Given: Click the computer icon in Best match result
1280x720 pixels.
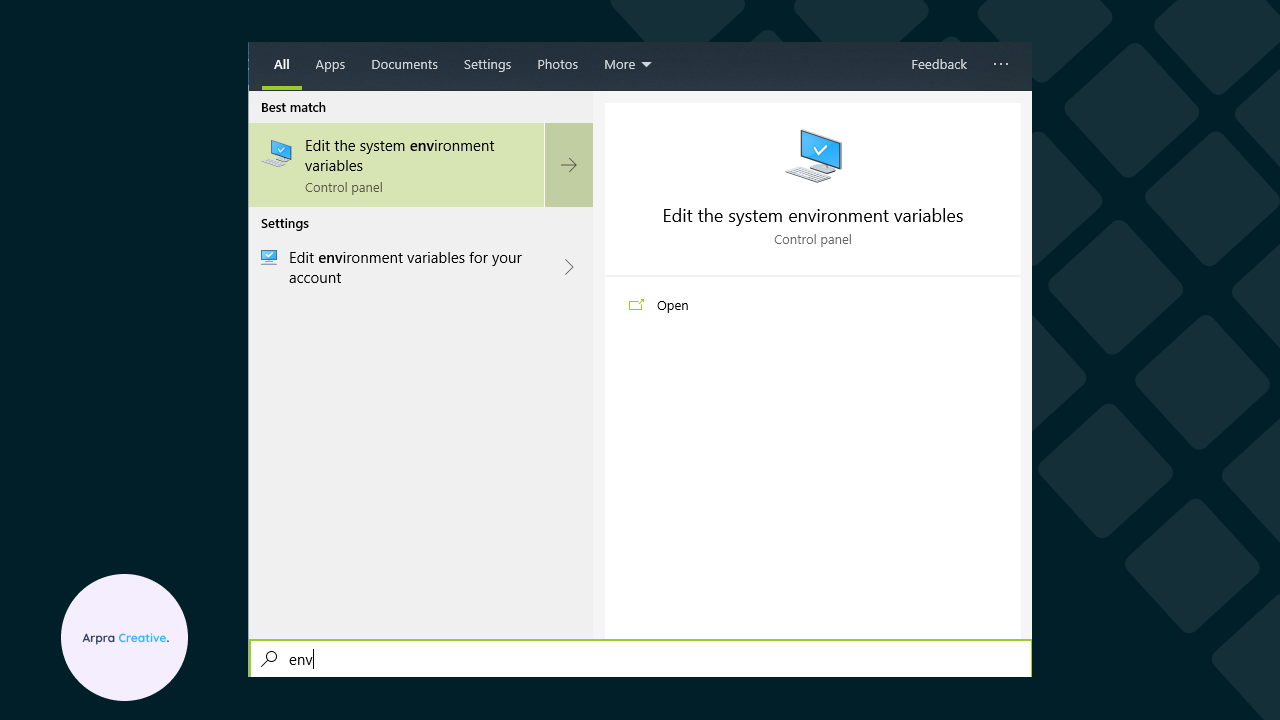Looking at the screenshot, I should 277,153.
